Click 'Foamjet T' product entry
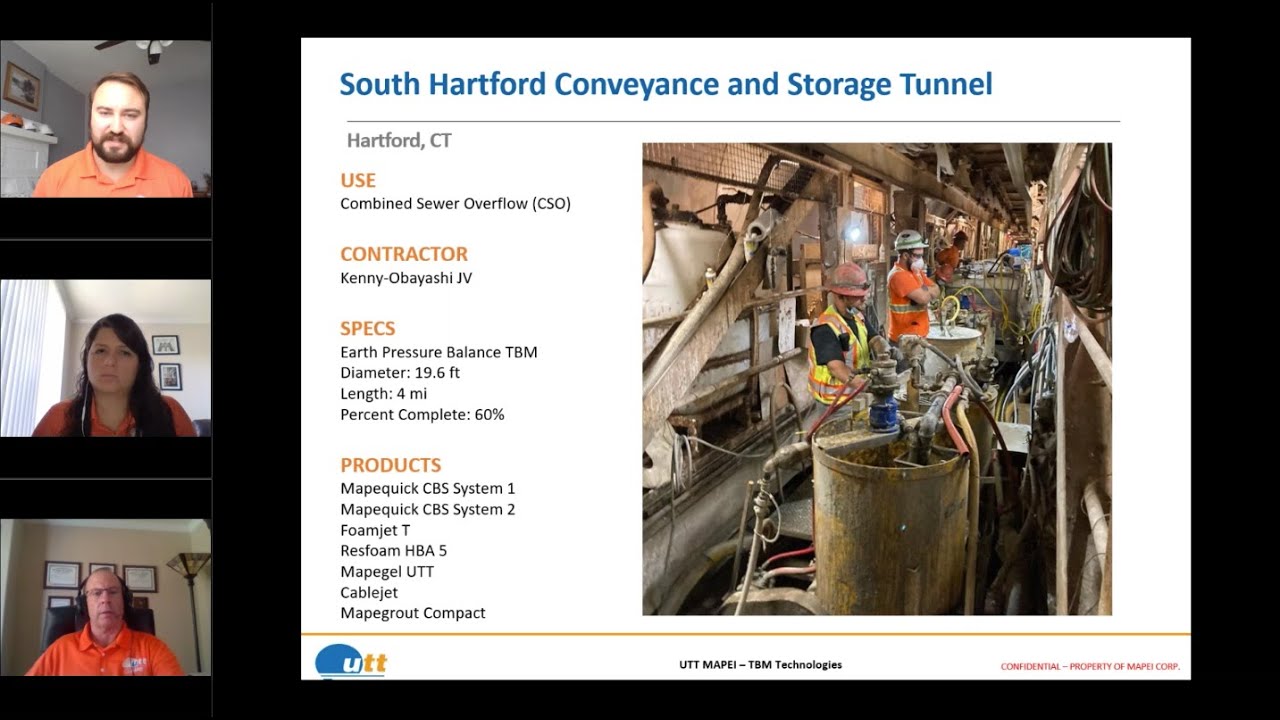The height and width of the screenshot is (720, 1280). (x=375, y=531)
